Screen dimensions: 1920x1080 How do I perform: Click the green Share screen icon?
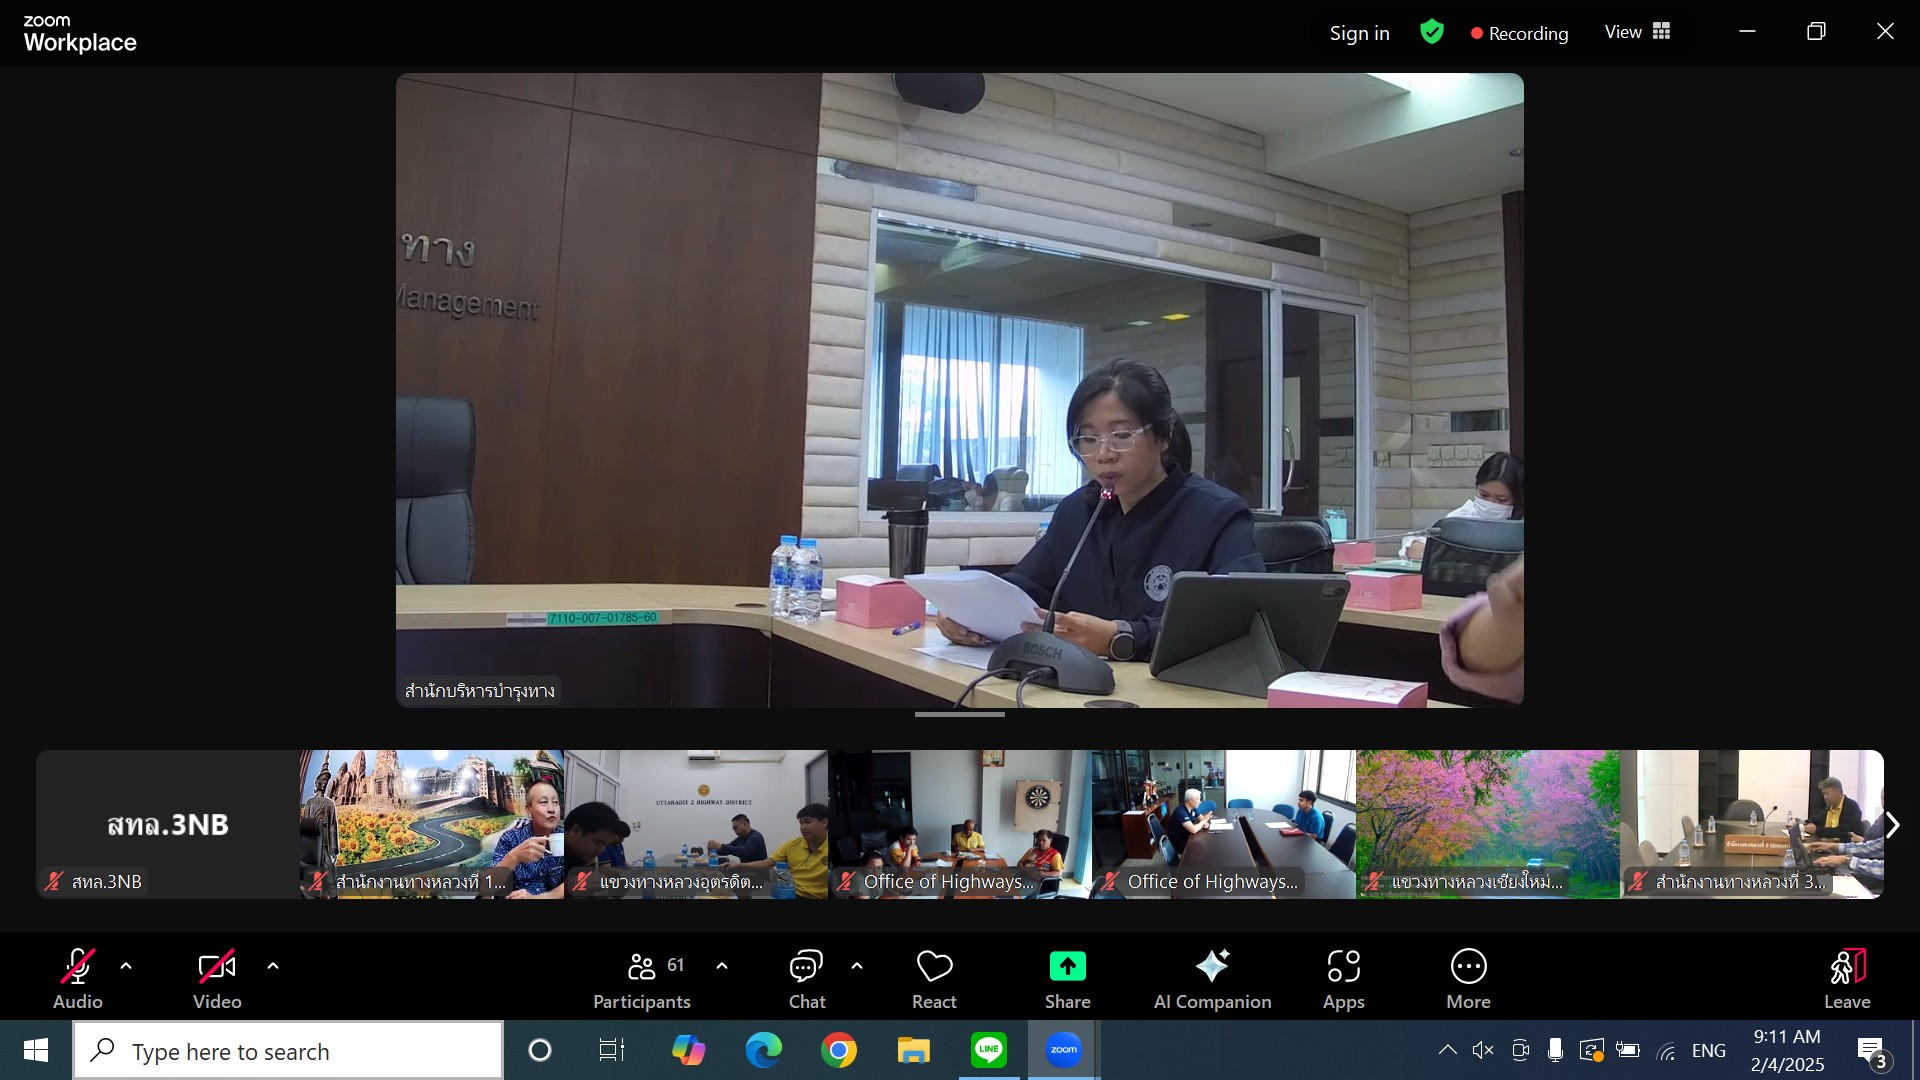click(1067, 967)
